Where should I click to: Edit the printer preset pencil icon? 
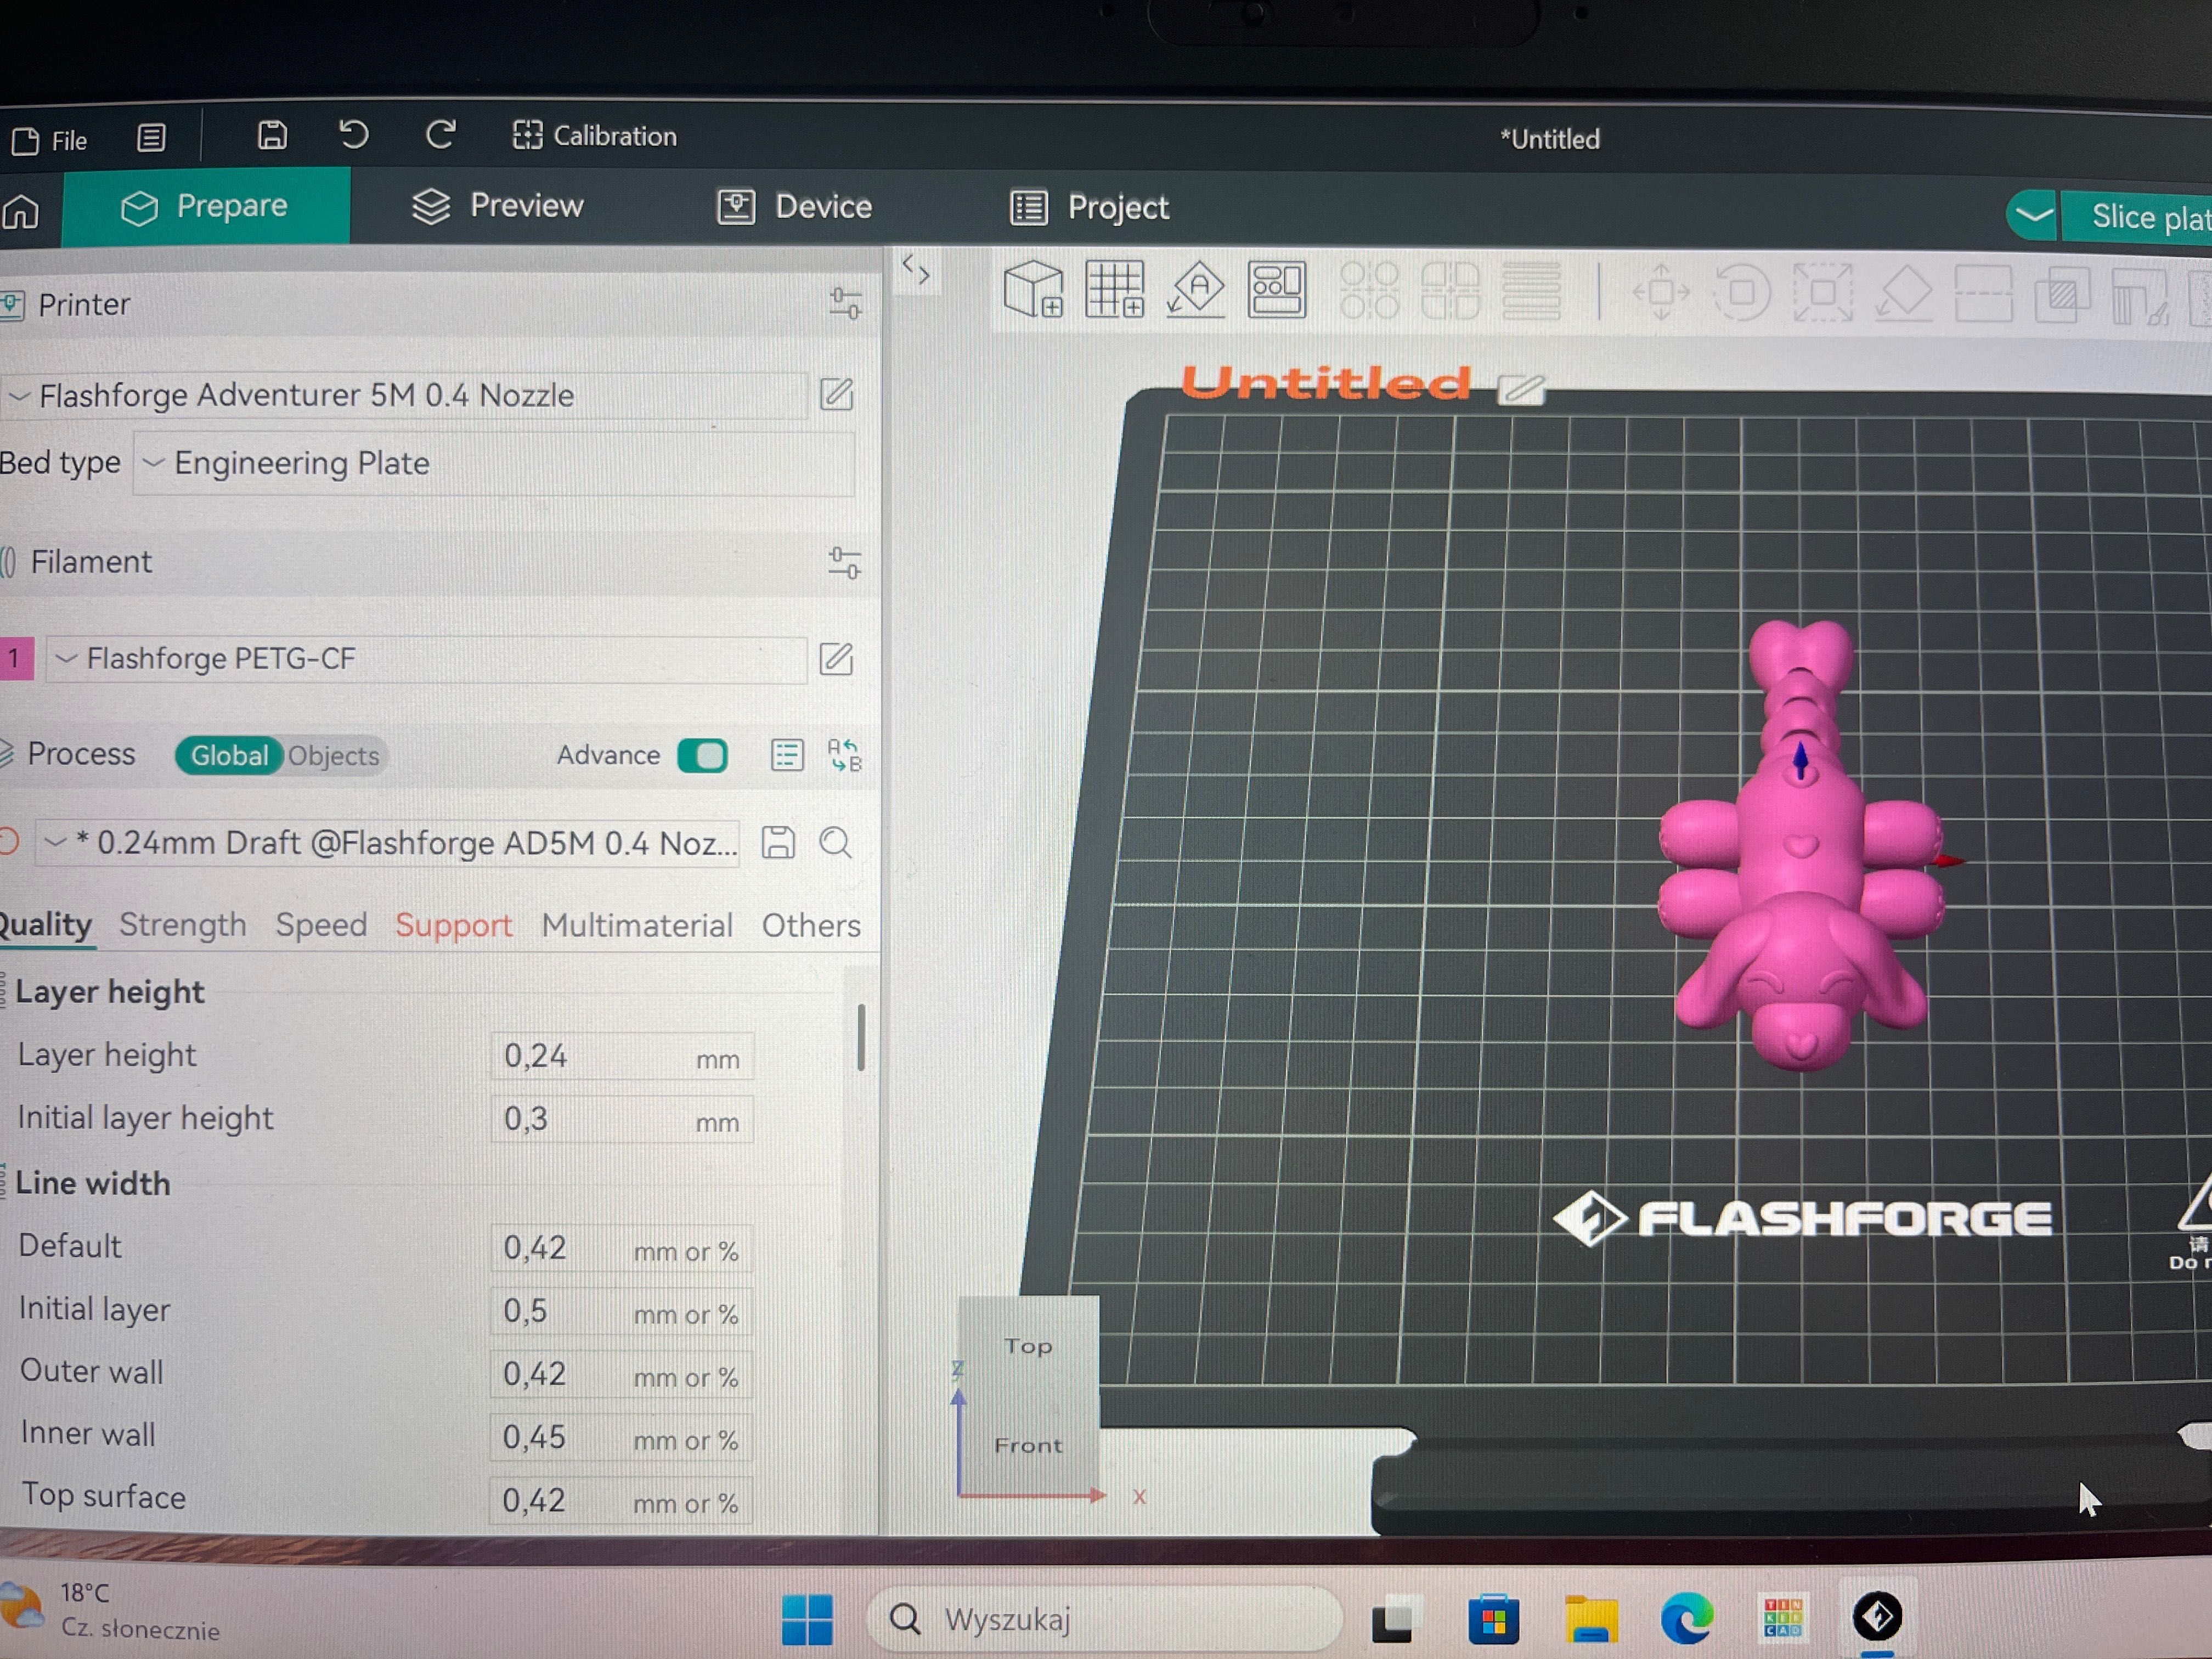(837, 394)
